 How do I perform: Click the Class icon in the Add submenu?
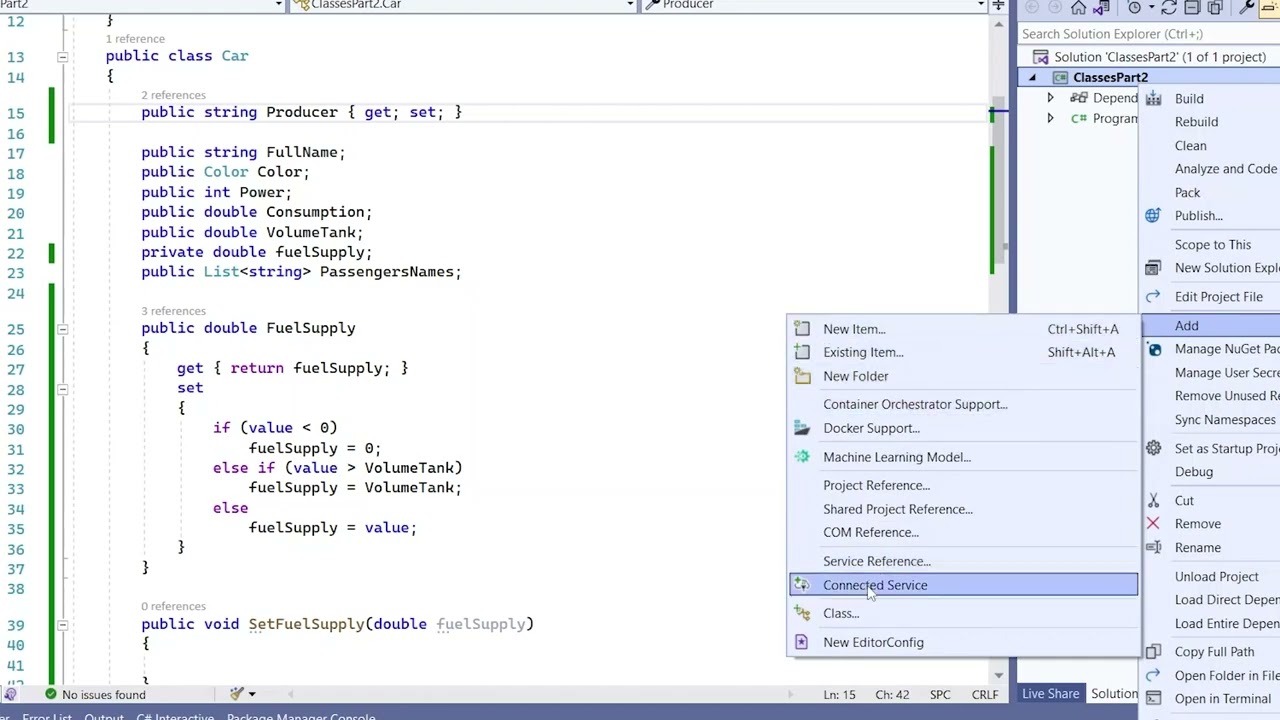tap(802, 613)
